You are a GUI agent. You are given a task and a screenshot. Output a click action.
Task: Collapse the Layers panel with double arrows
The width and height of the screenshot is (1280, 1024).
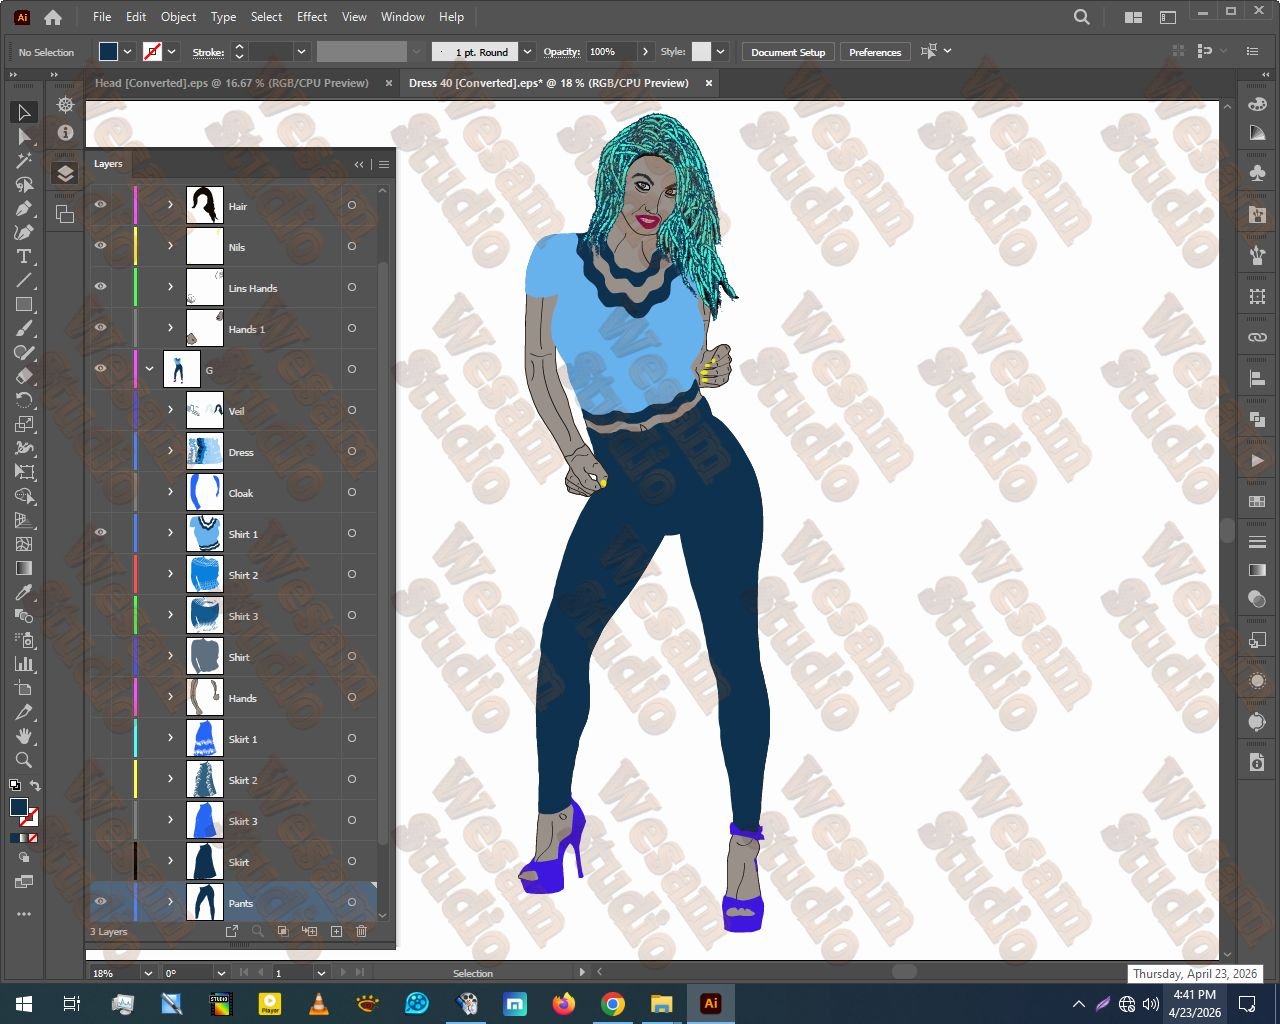359,164
